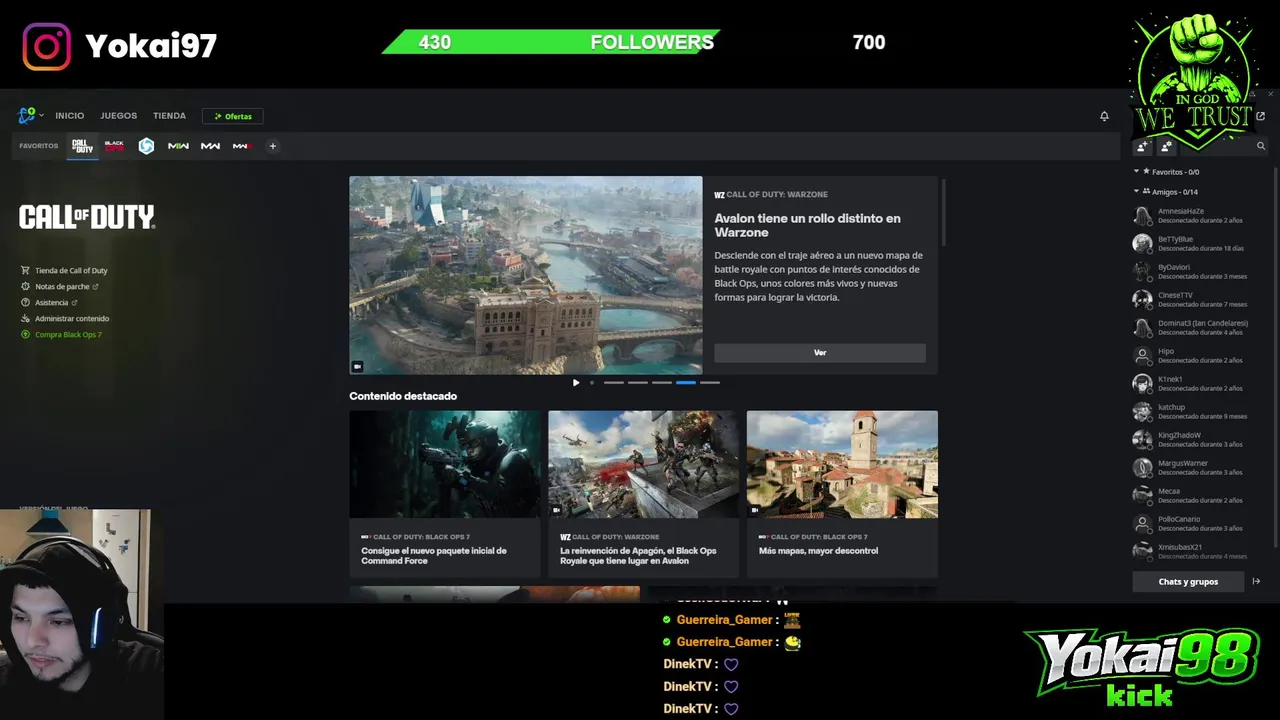Add a game to favorites bar
Image resolution: width=1280 pixels, height=720 pixels.
click(272, 146)
